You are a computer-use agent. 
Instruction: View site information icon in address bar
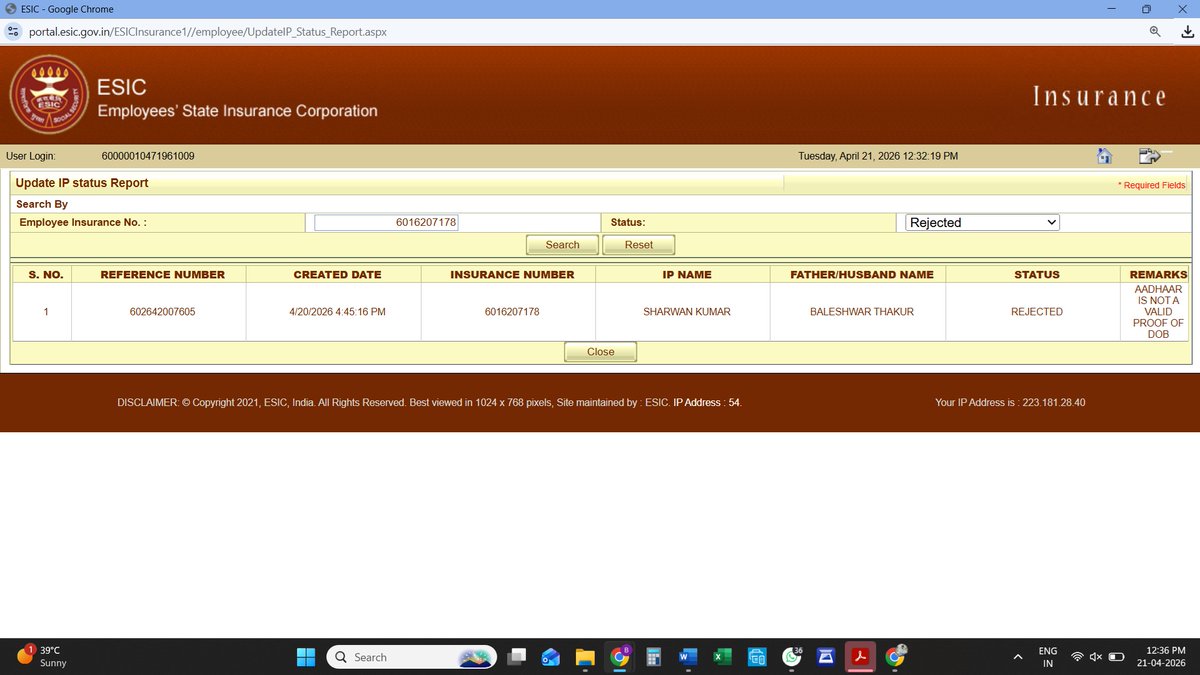coord(13,31)
